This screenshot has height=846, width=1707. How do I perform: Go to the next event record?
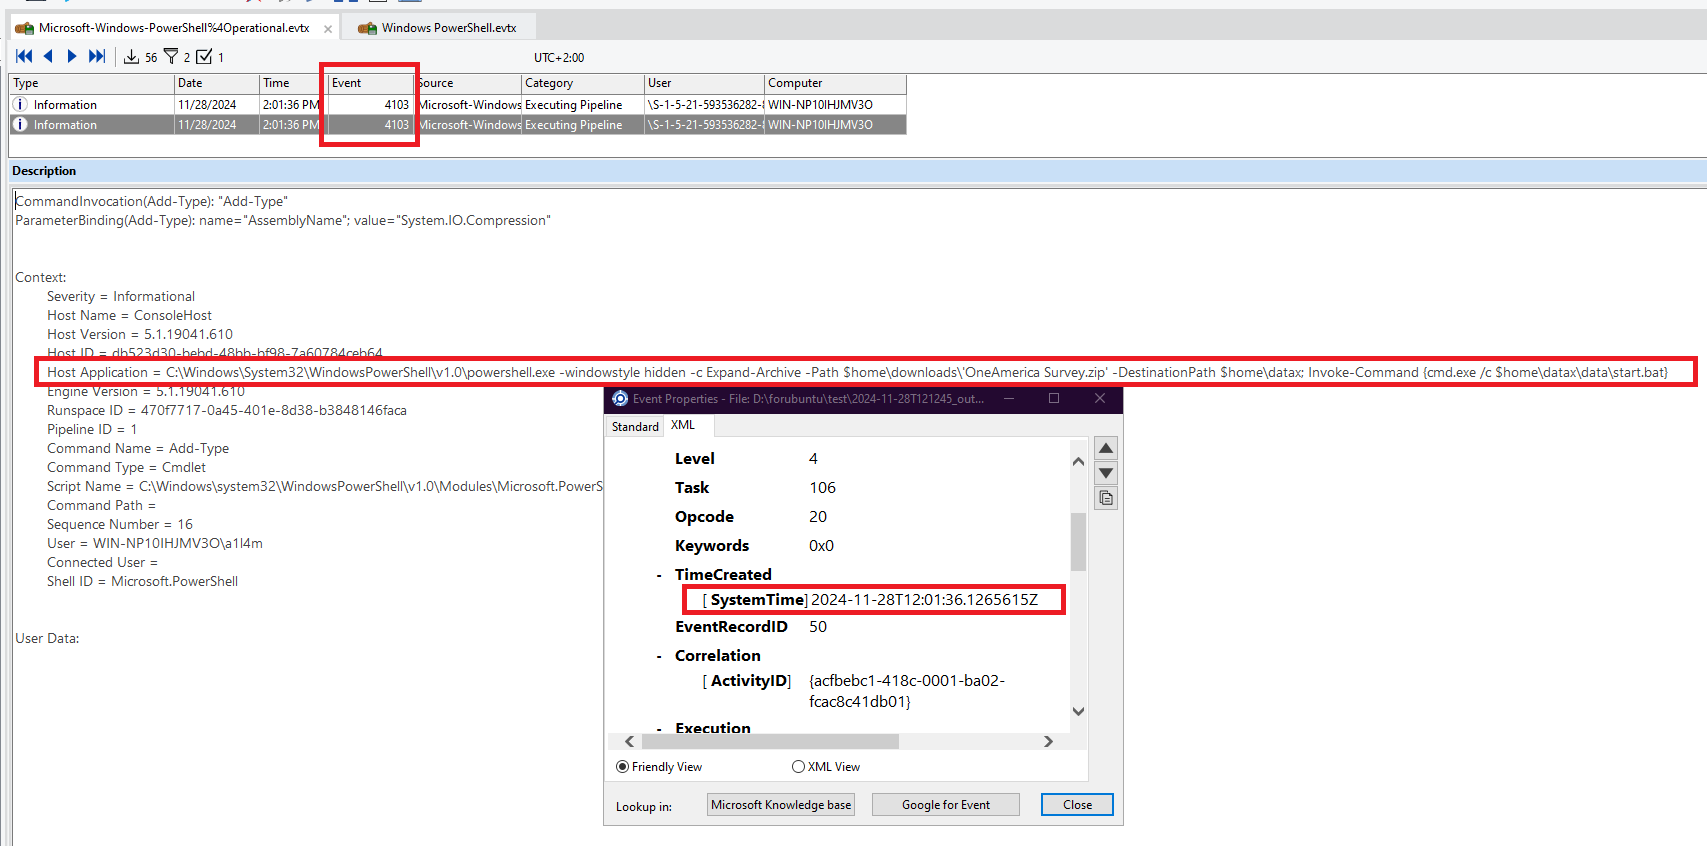(71, 56)
